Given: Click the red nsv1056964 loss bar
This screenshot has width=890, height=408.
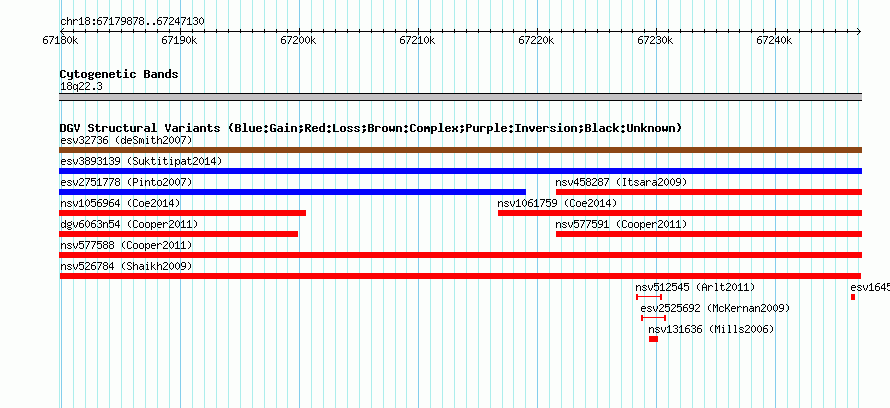Looking at the screenshot, I should (183, 213).
